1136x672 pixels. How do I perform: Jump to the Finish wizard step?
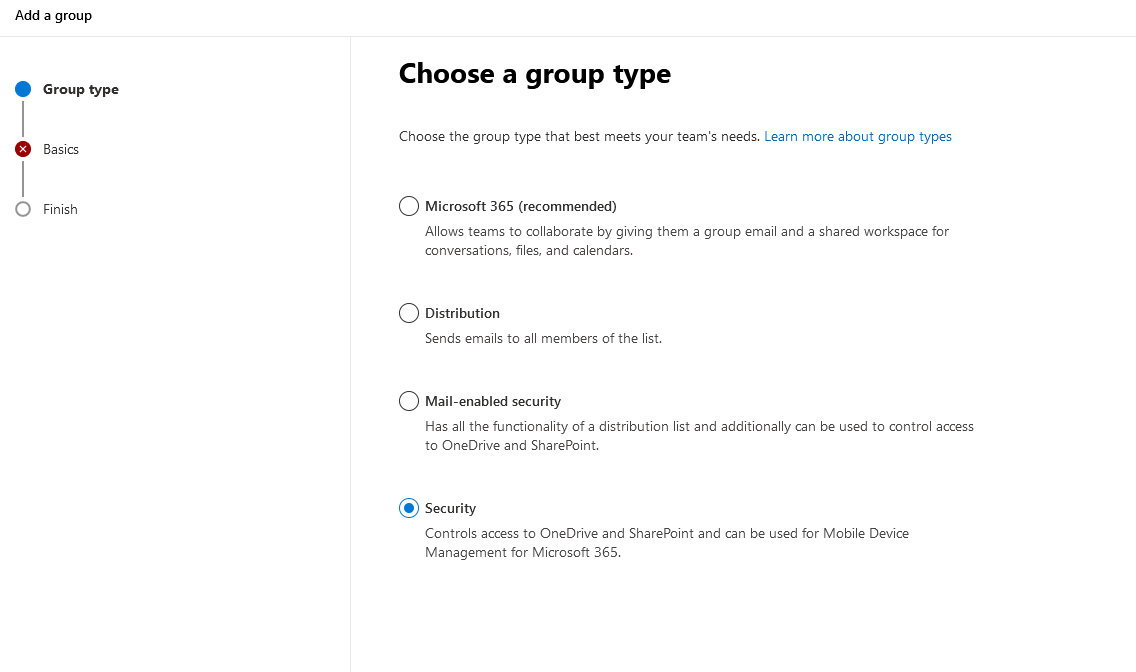click(x=60, y=209)
